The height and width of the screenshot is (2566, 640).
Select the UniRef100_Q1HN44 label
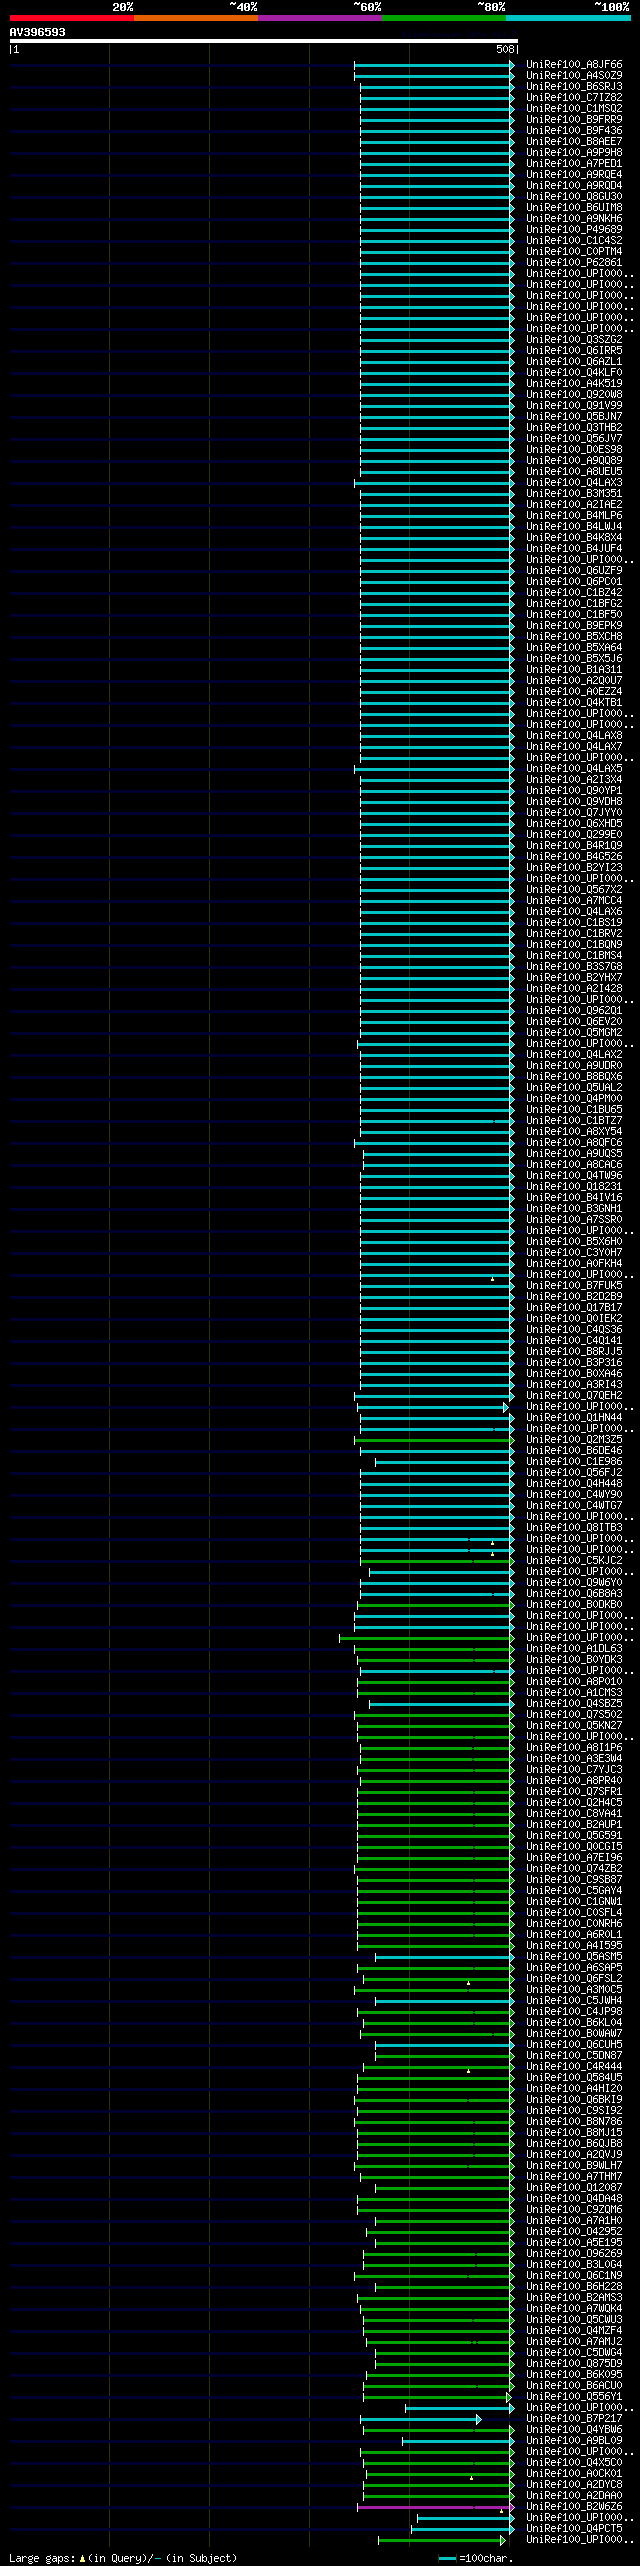coord(574,1418)
